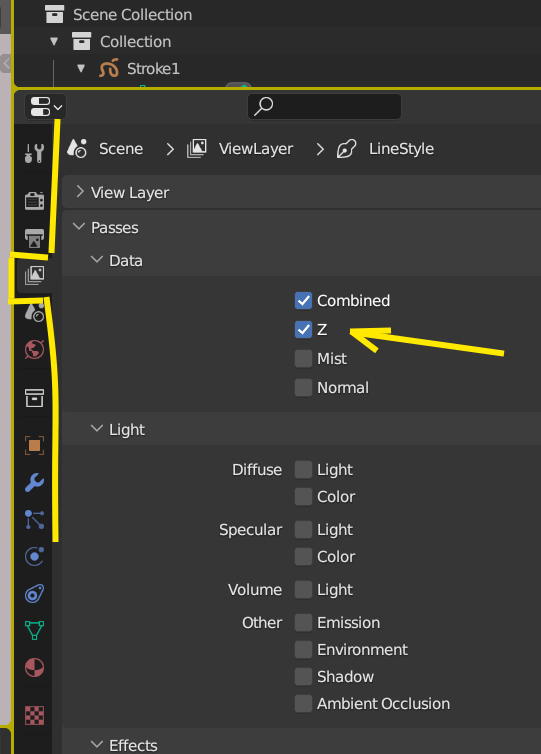Open the Tool properties tab
The image size is (541, 754).
(34, 153)
